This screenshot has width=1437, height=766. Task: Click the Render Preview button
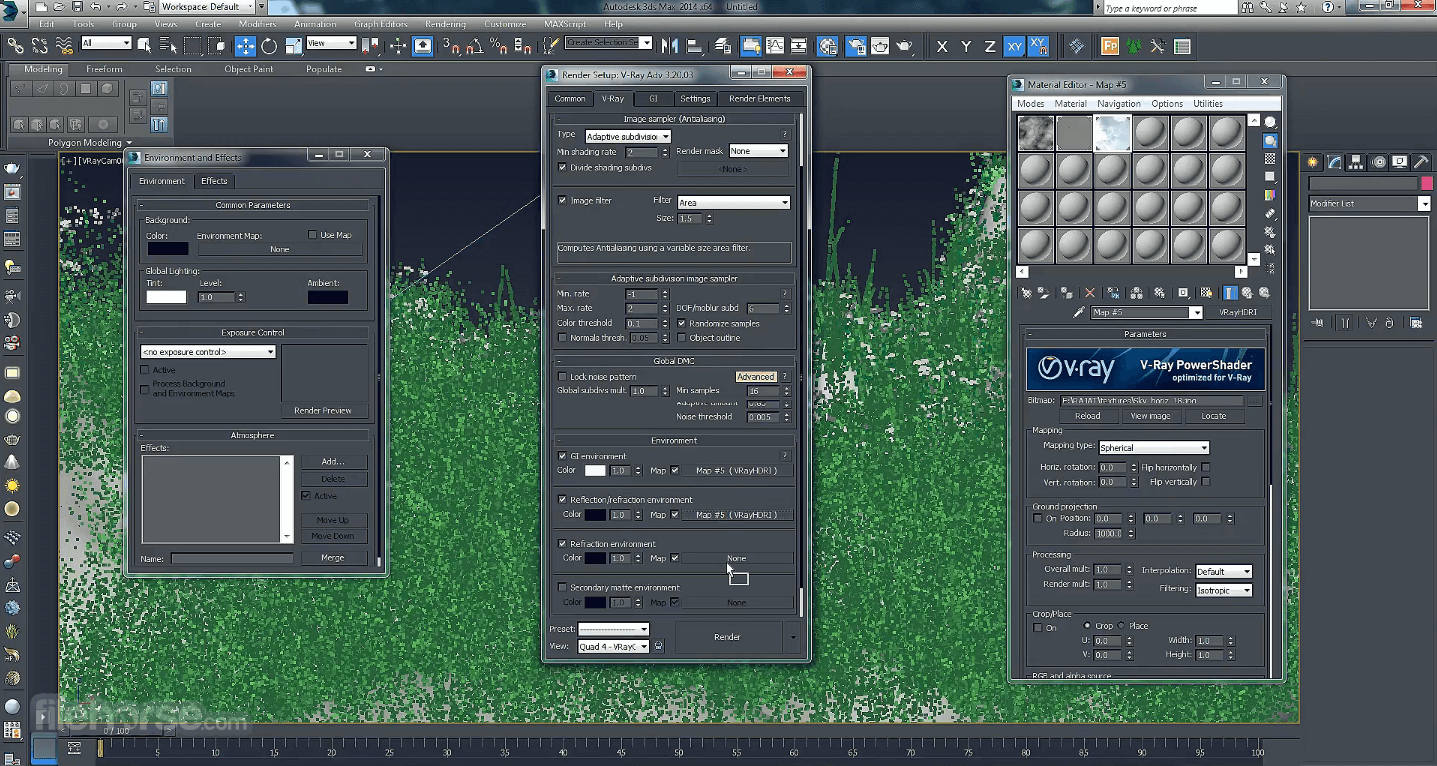(x=323, y=410)
